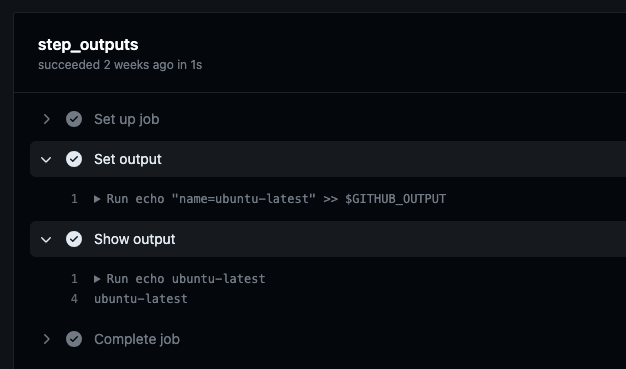Expand the Complete job step chevron
Viewport: 626px width, 369px height.
(46, 339)
